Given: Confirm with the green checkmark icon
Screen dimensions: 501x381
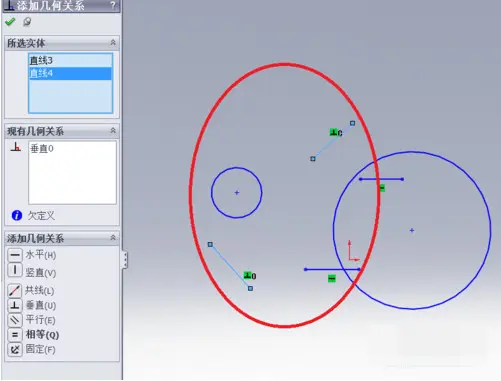Looking at the screenshot, I should tap(10, 22).
